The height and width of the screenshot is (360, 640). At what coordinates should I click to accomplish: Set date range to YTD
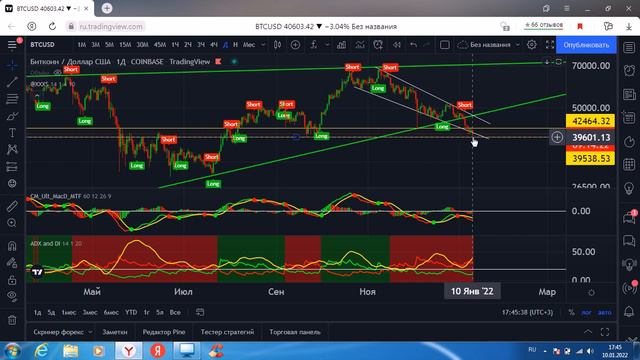(x=131, y=312)
